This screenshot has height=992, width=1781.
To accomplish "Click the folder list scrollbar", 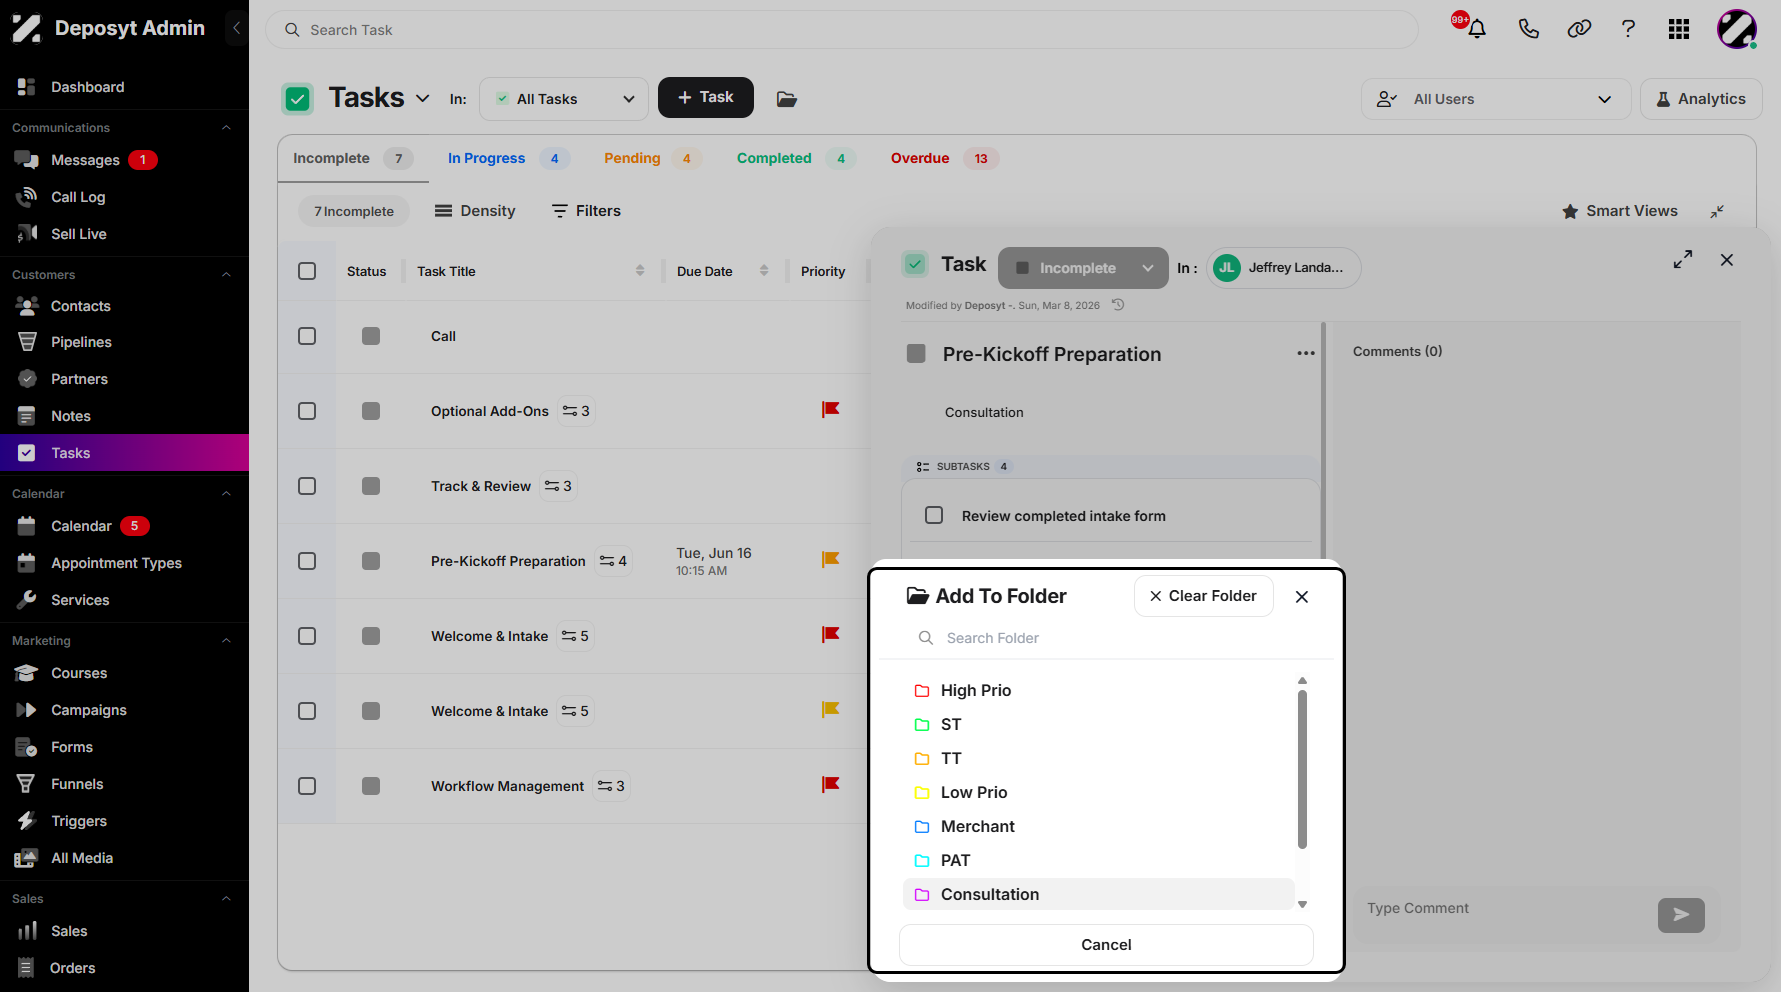I will coord(1302,768).
